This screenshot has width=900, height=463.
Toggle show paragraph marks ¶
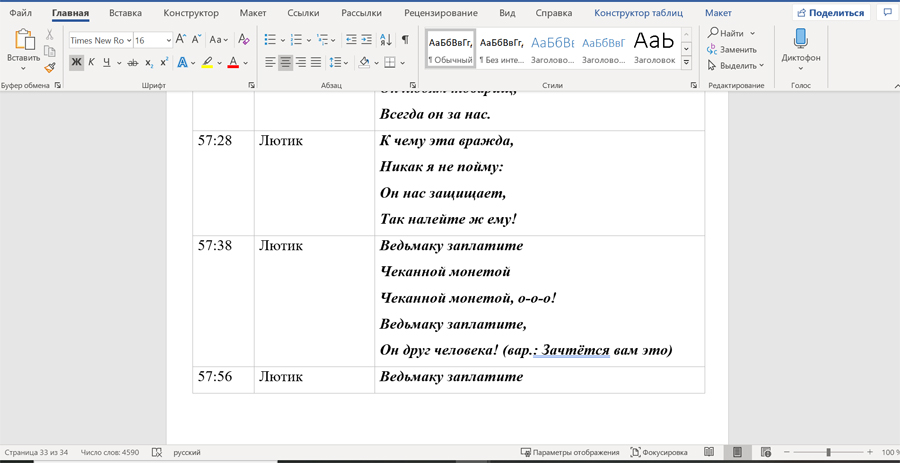coord(405,40)
